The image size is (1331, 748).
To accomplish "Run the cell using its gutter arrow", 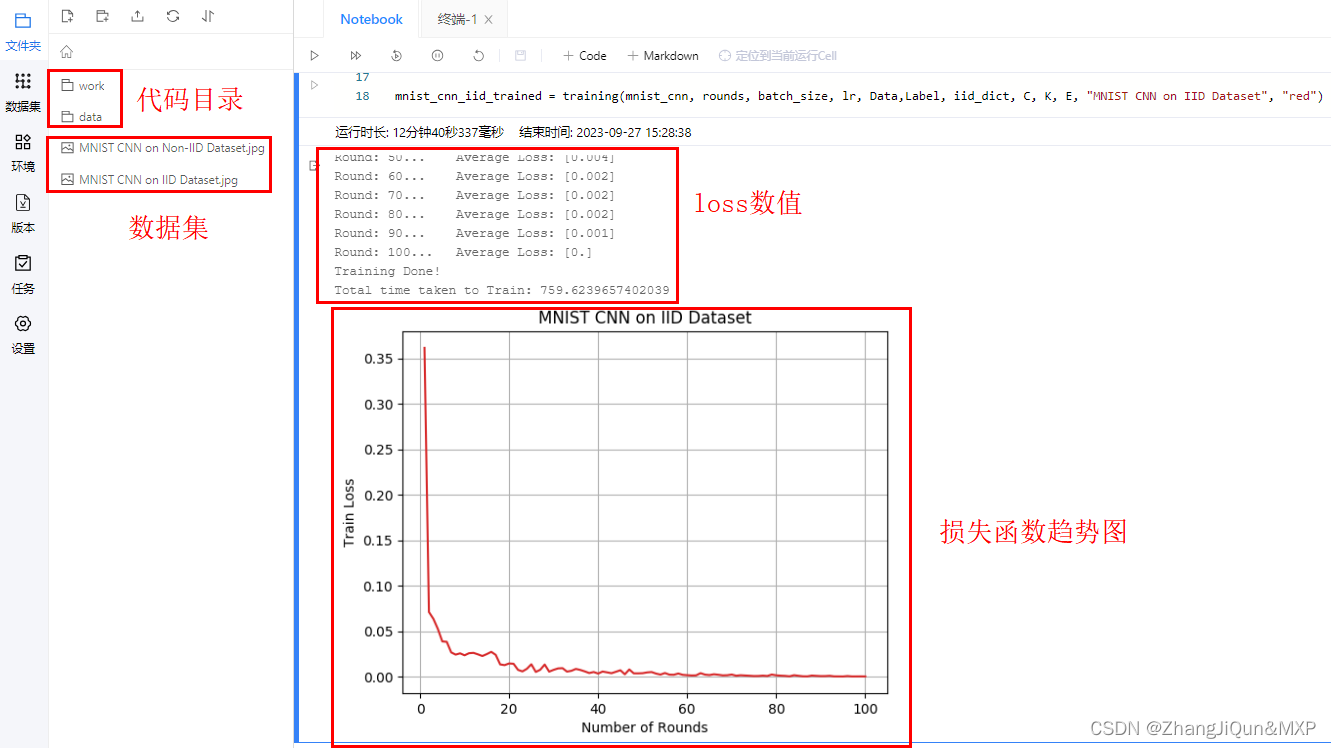I will 314,85.
